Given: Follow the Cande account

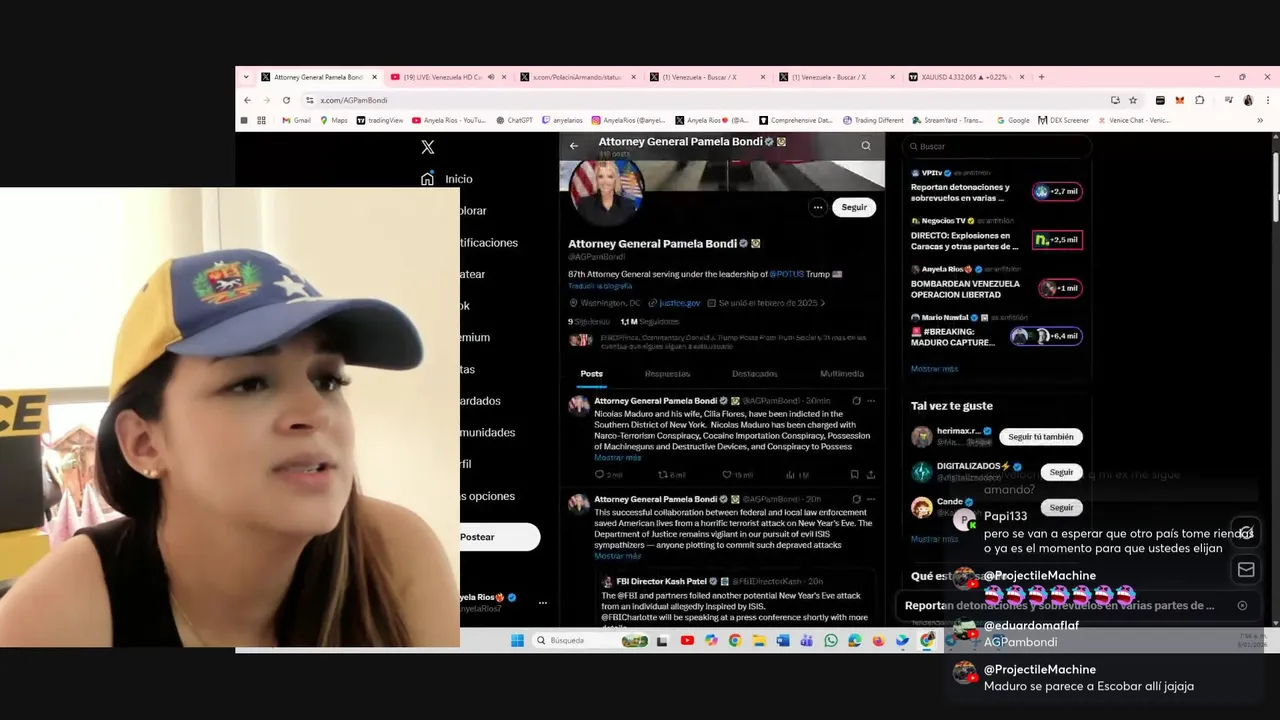Looking at the screenshot, I should pos(1061,507).
